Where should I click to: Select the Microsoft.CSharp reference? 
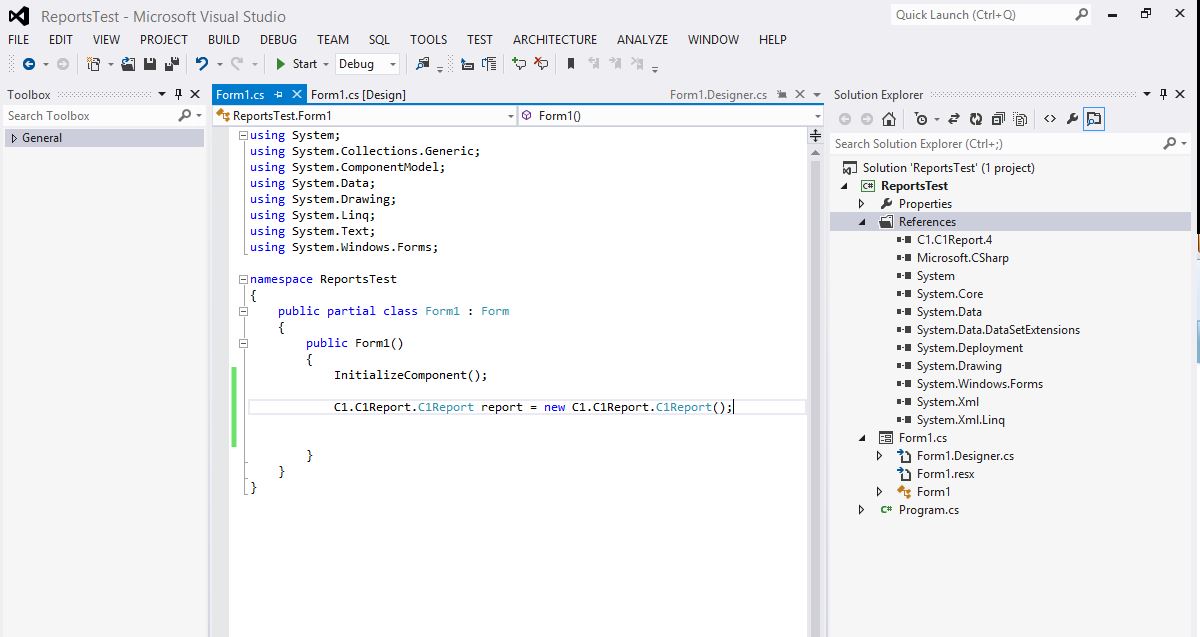(x=962, y=258)
